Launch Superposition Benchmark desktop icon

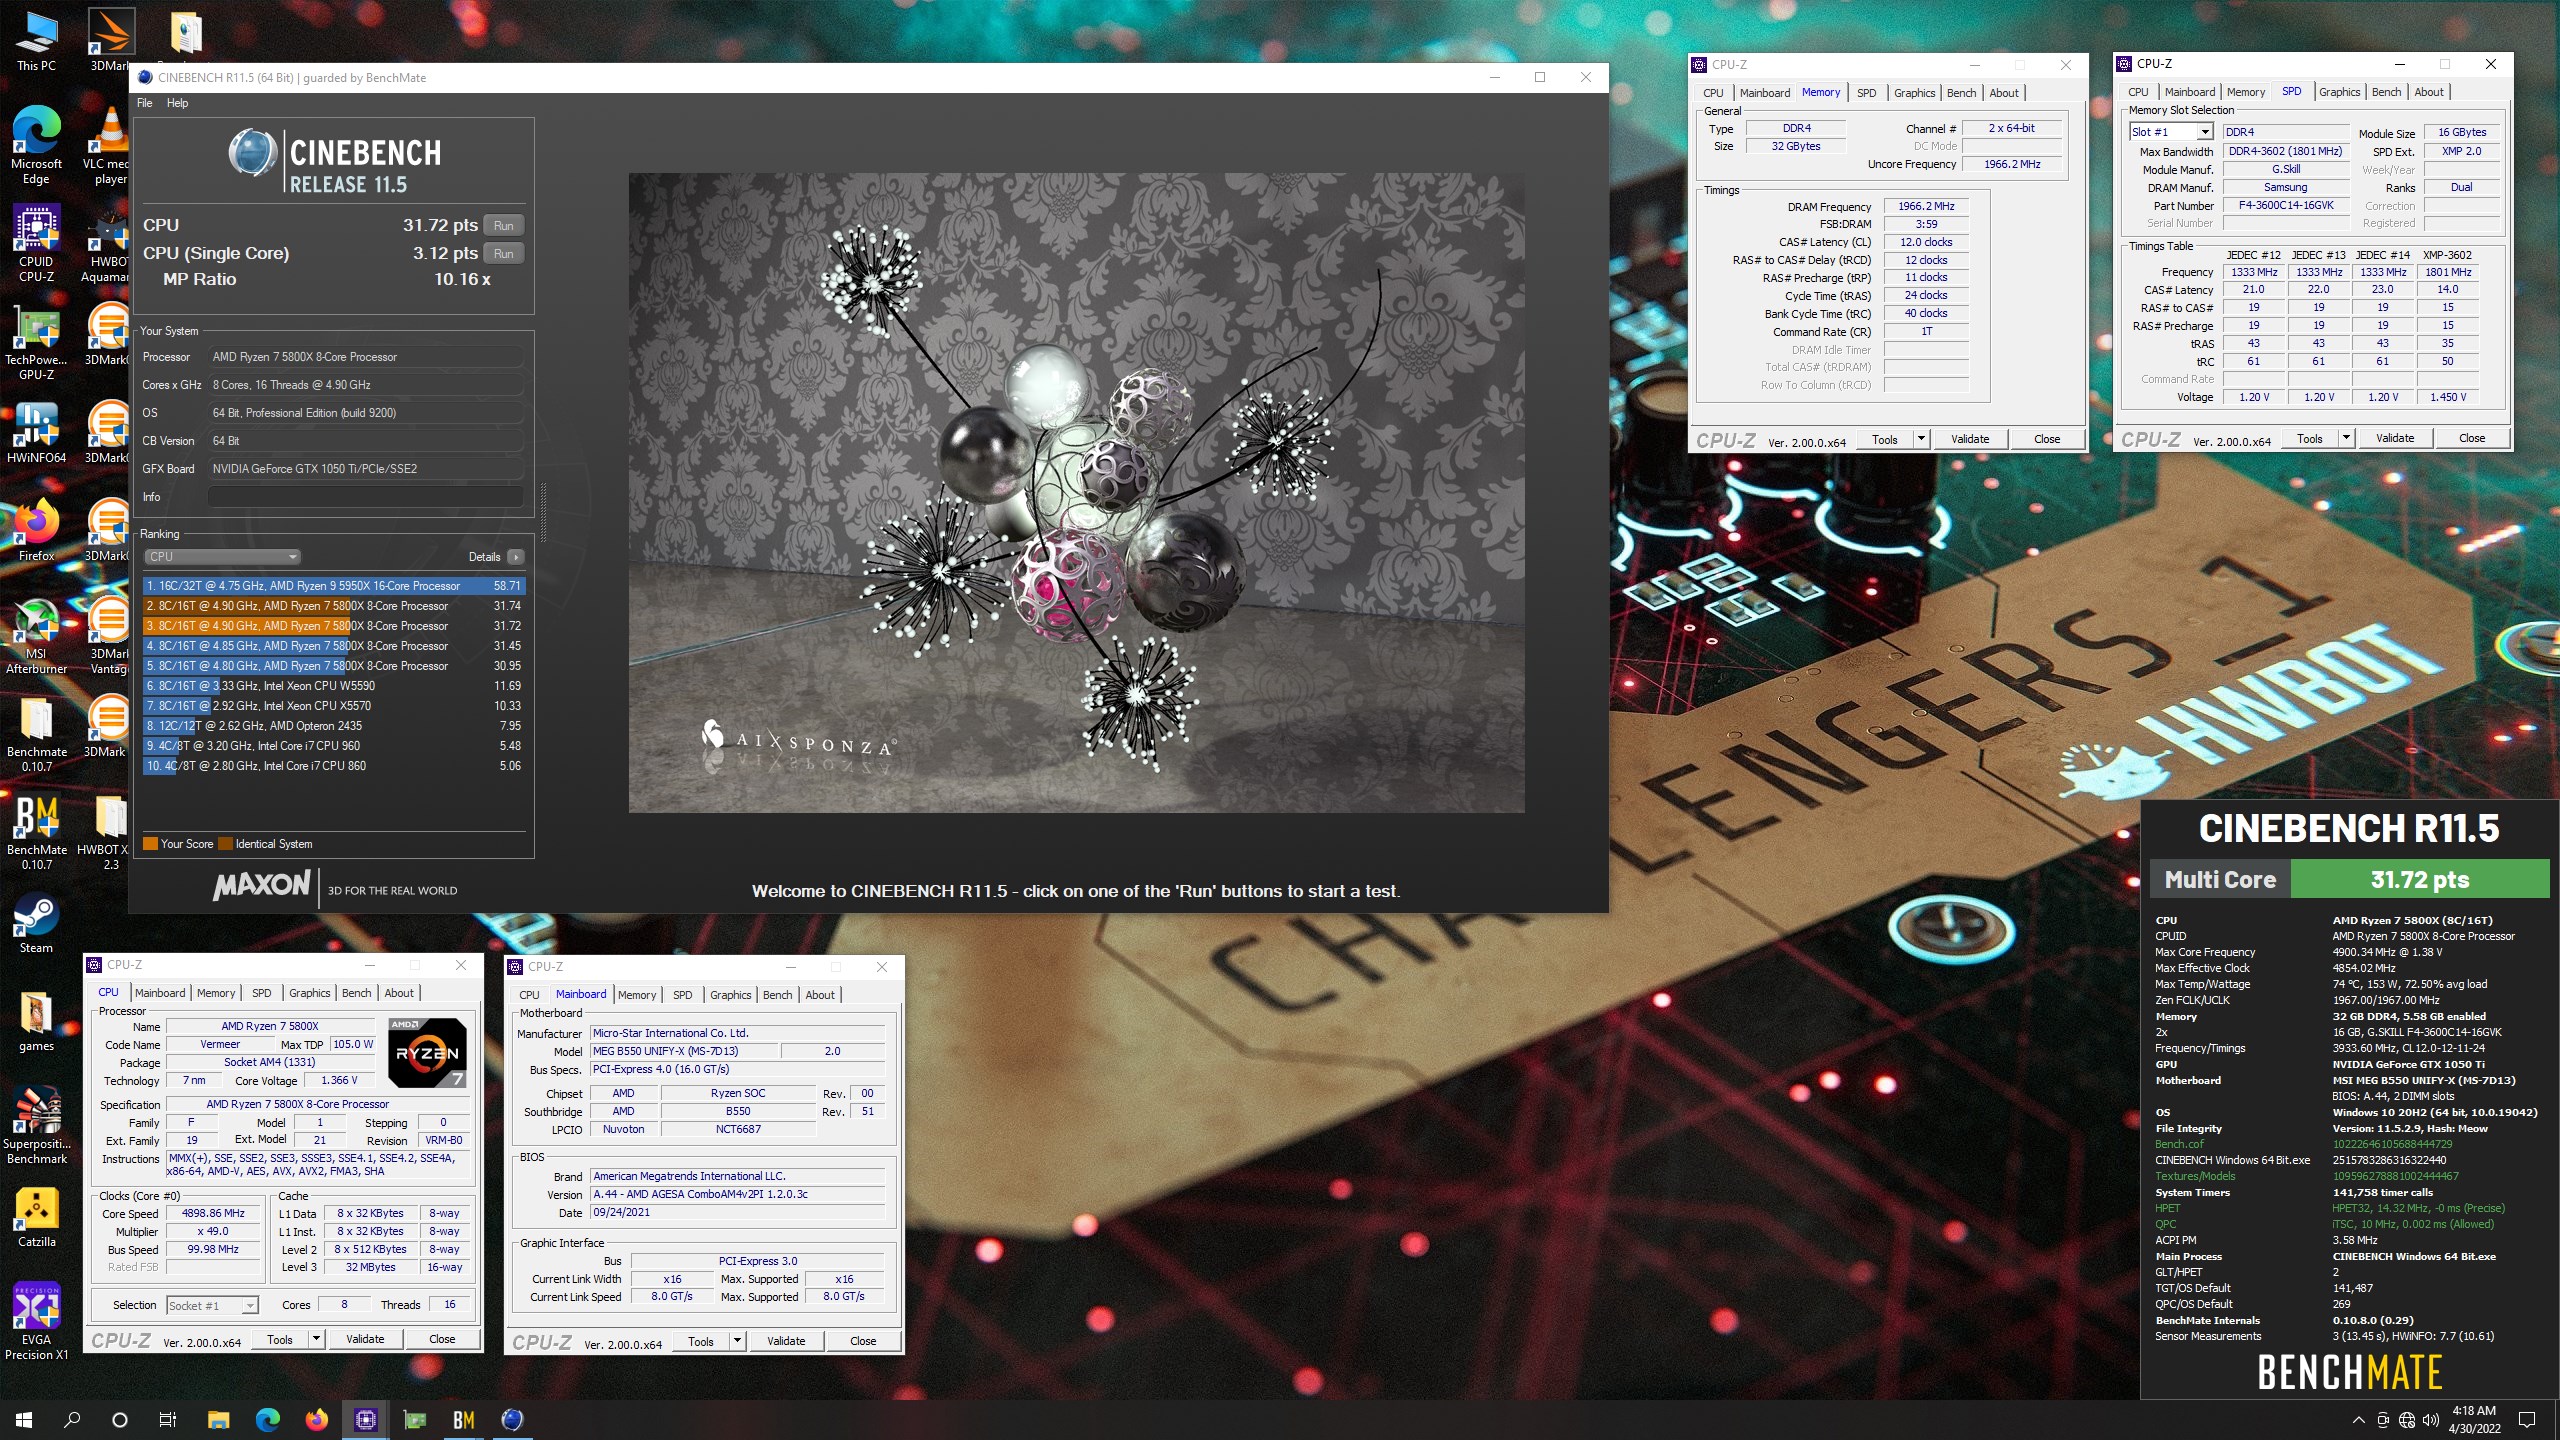[x=36, y=1125]
